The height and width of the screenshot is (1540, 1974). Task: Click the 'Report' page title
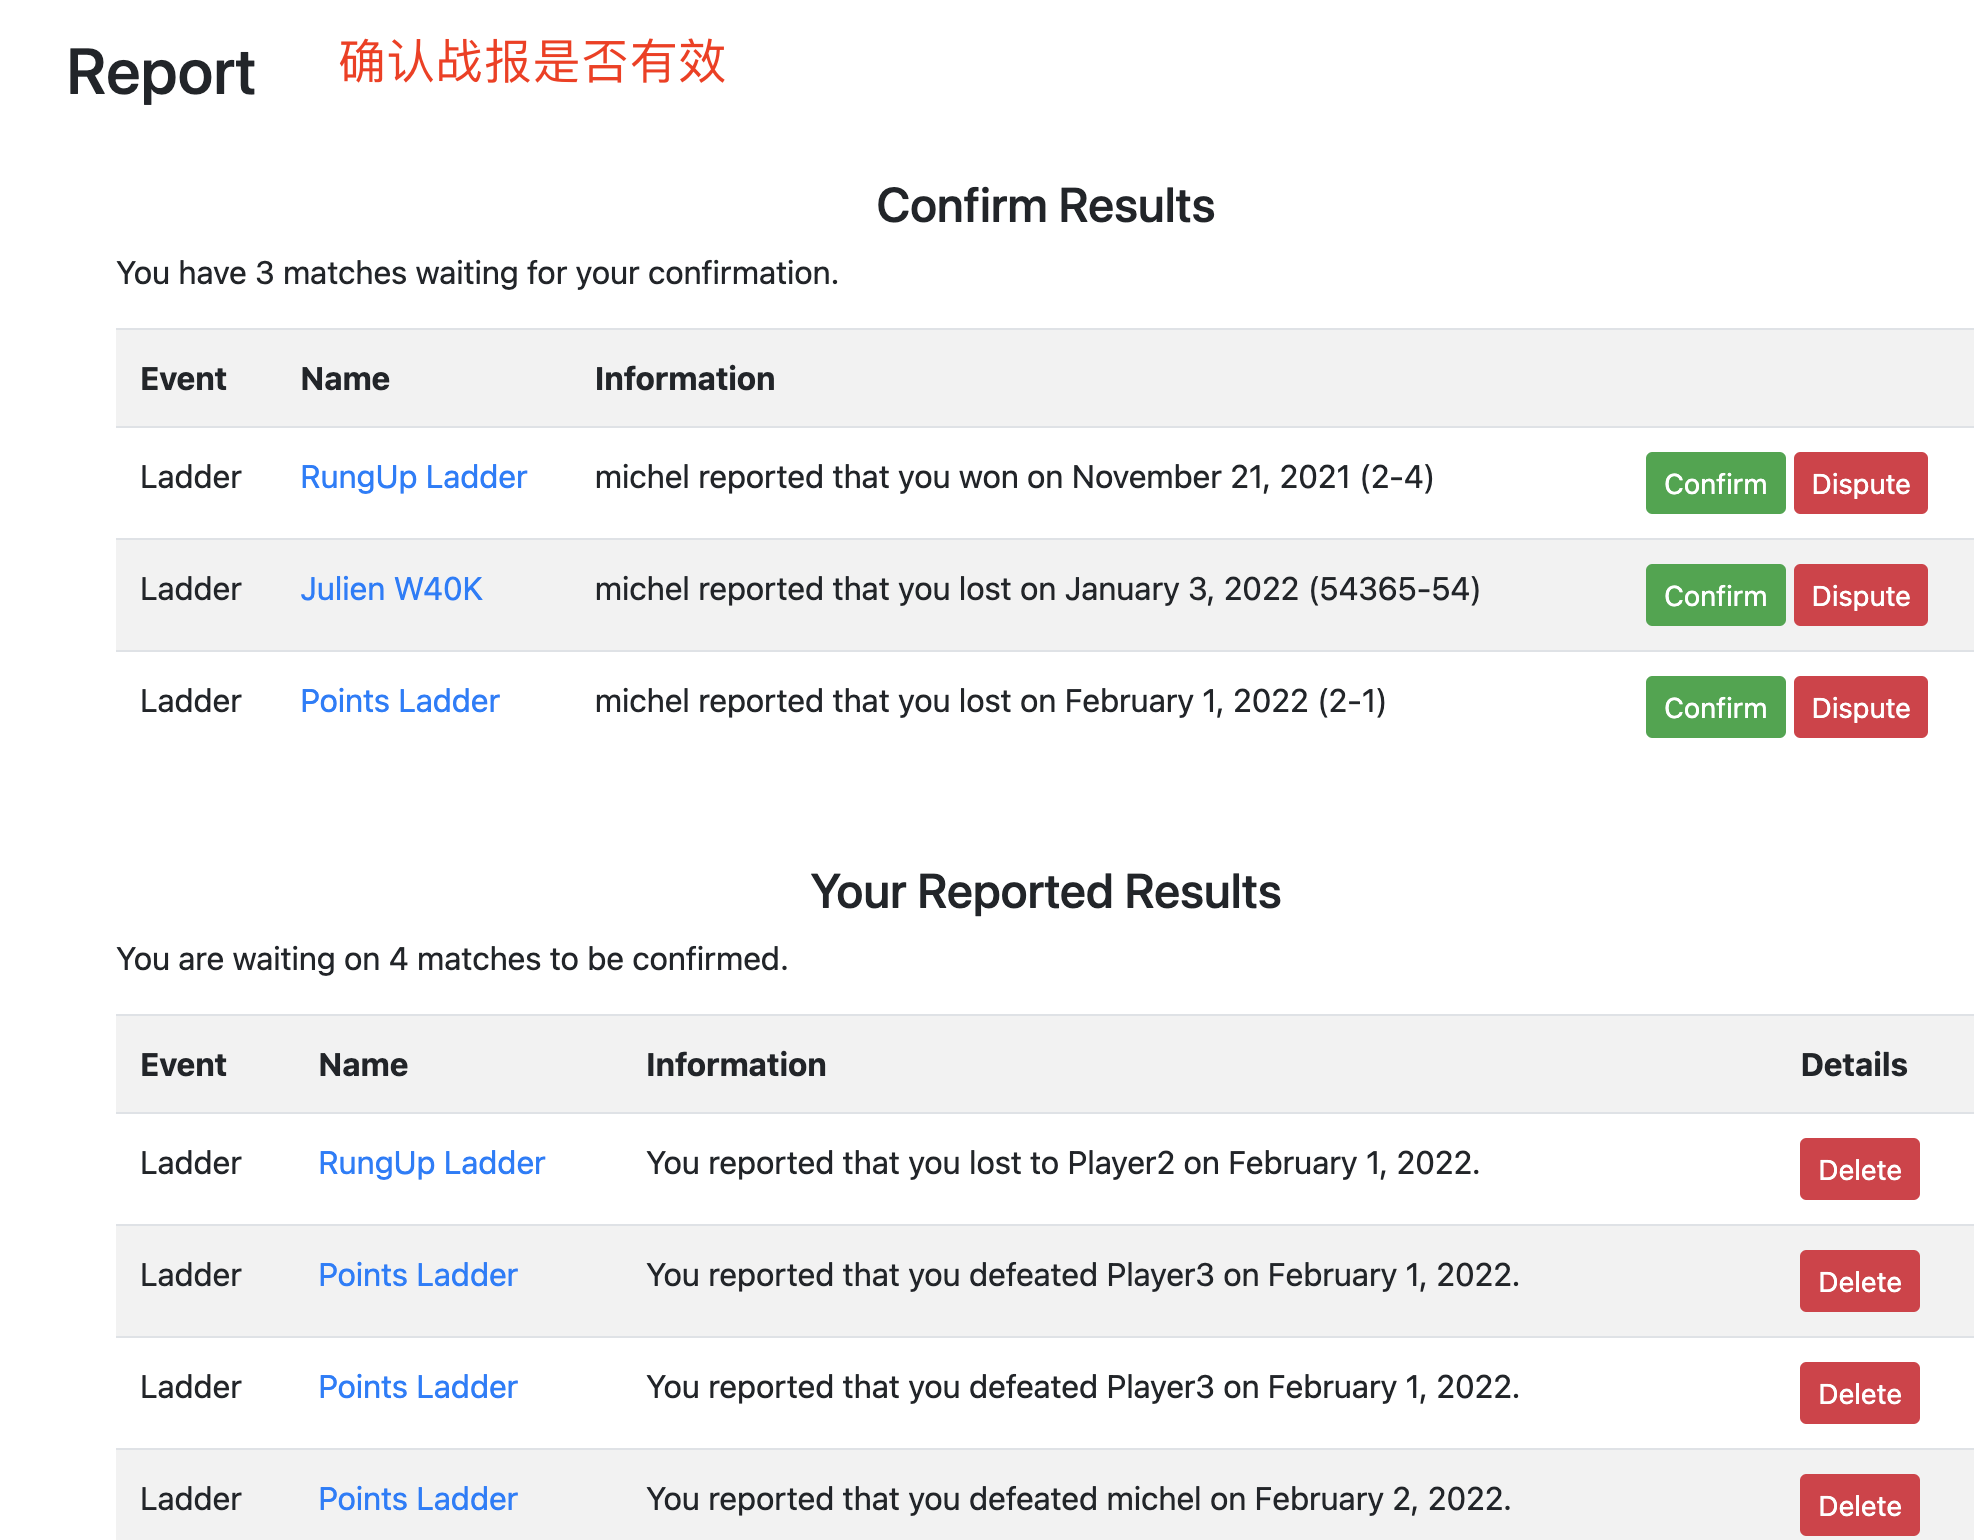pos(161,73)
